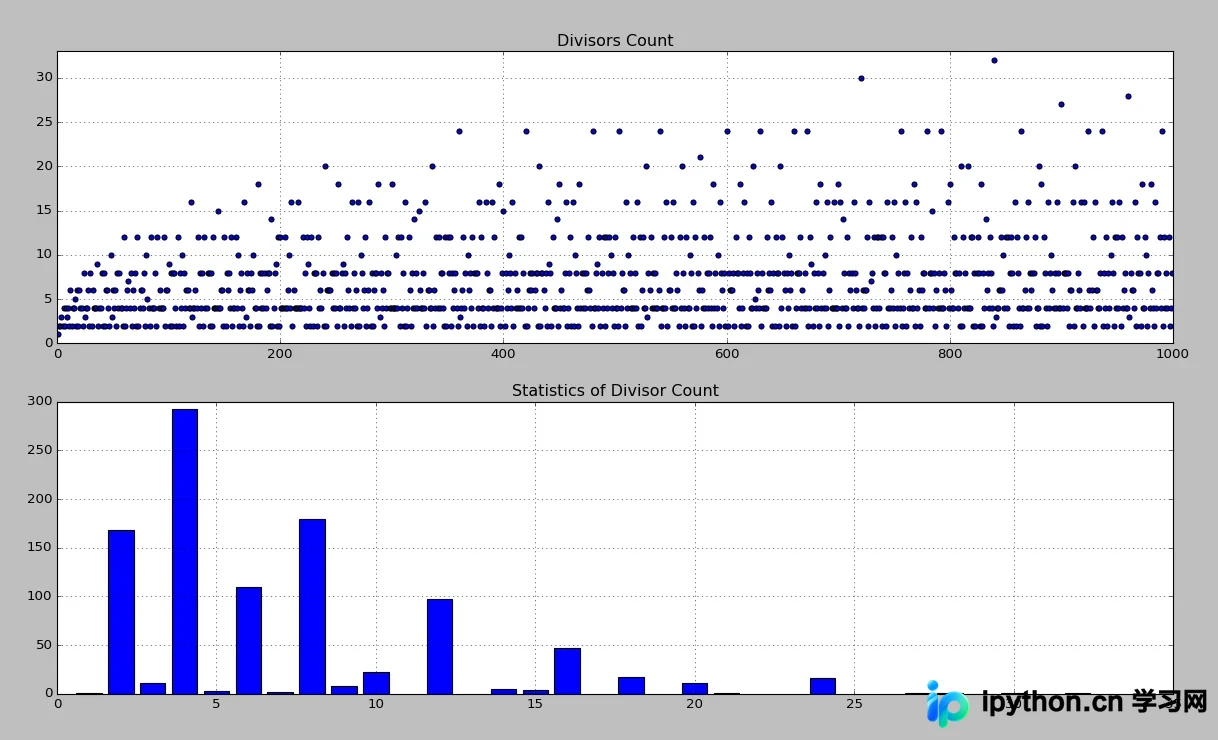
Task: Select the '200' x-axis label of scatter plot
Action: click(280, 353)
